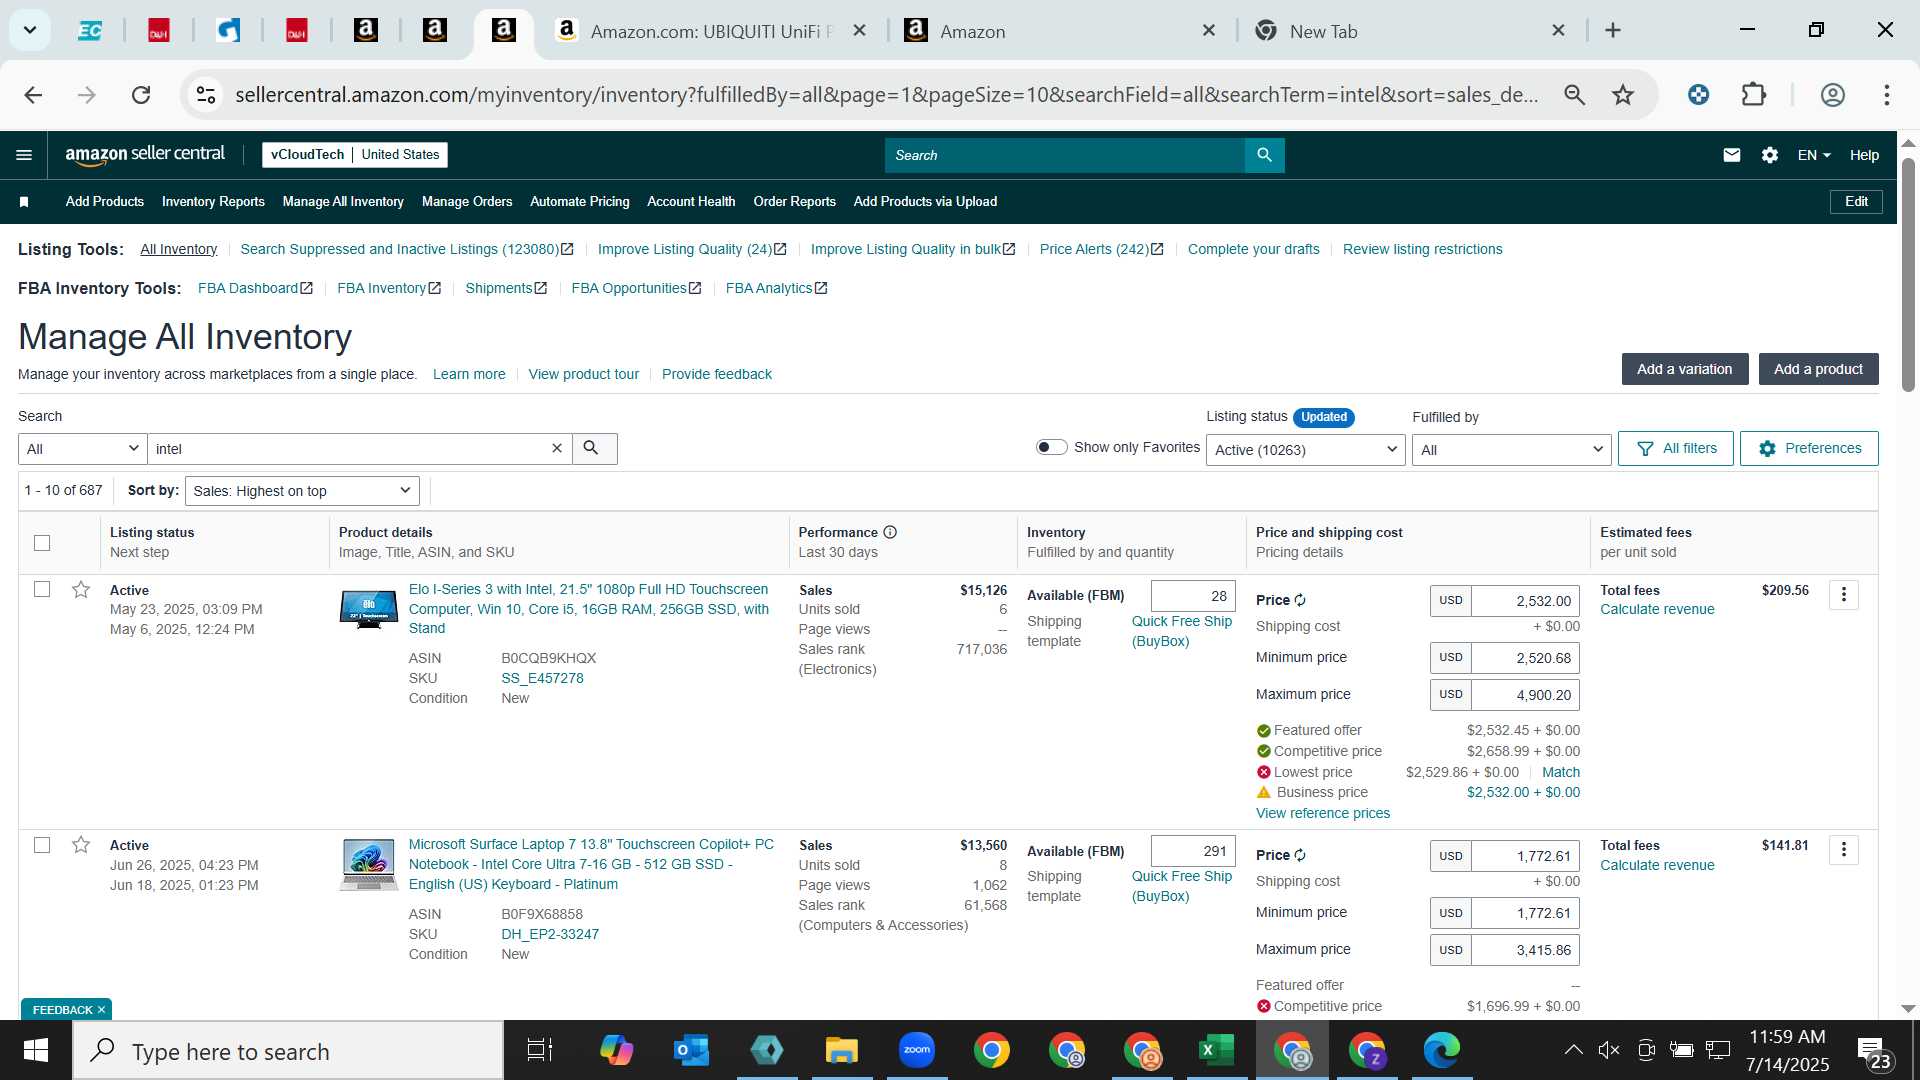The width and height of the screenshot is (1920, 1080).
Task: Open Inventory Reports menu item
Action: pos(213,202)
